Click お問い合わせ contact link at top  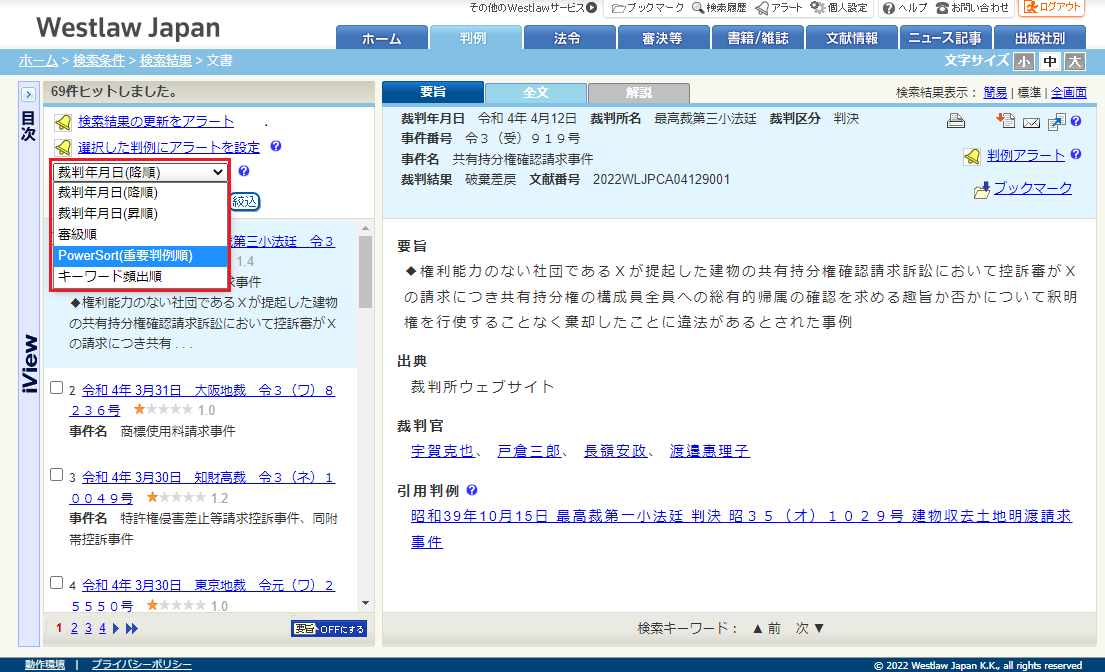point(973,8)
